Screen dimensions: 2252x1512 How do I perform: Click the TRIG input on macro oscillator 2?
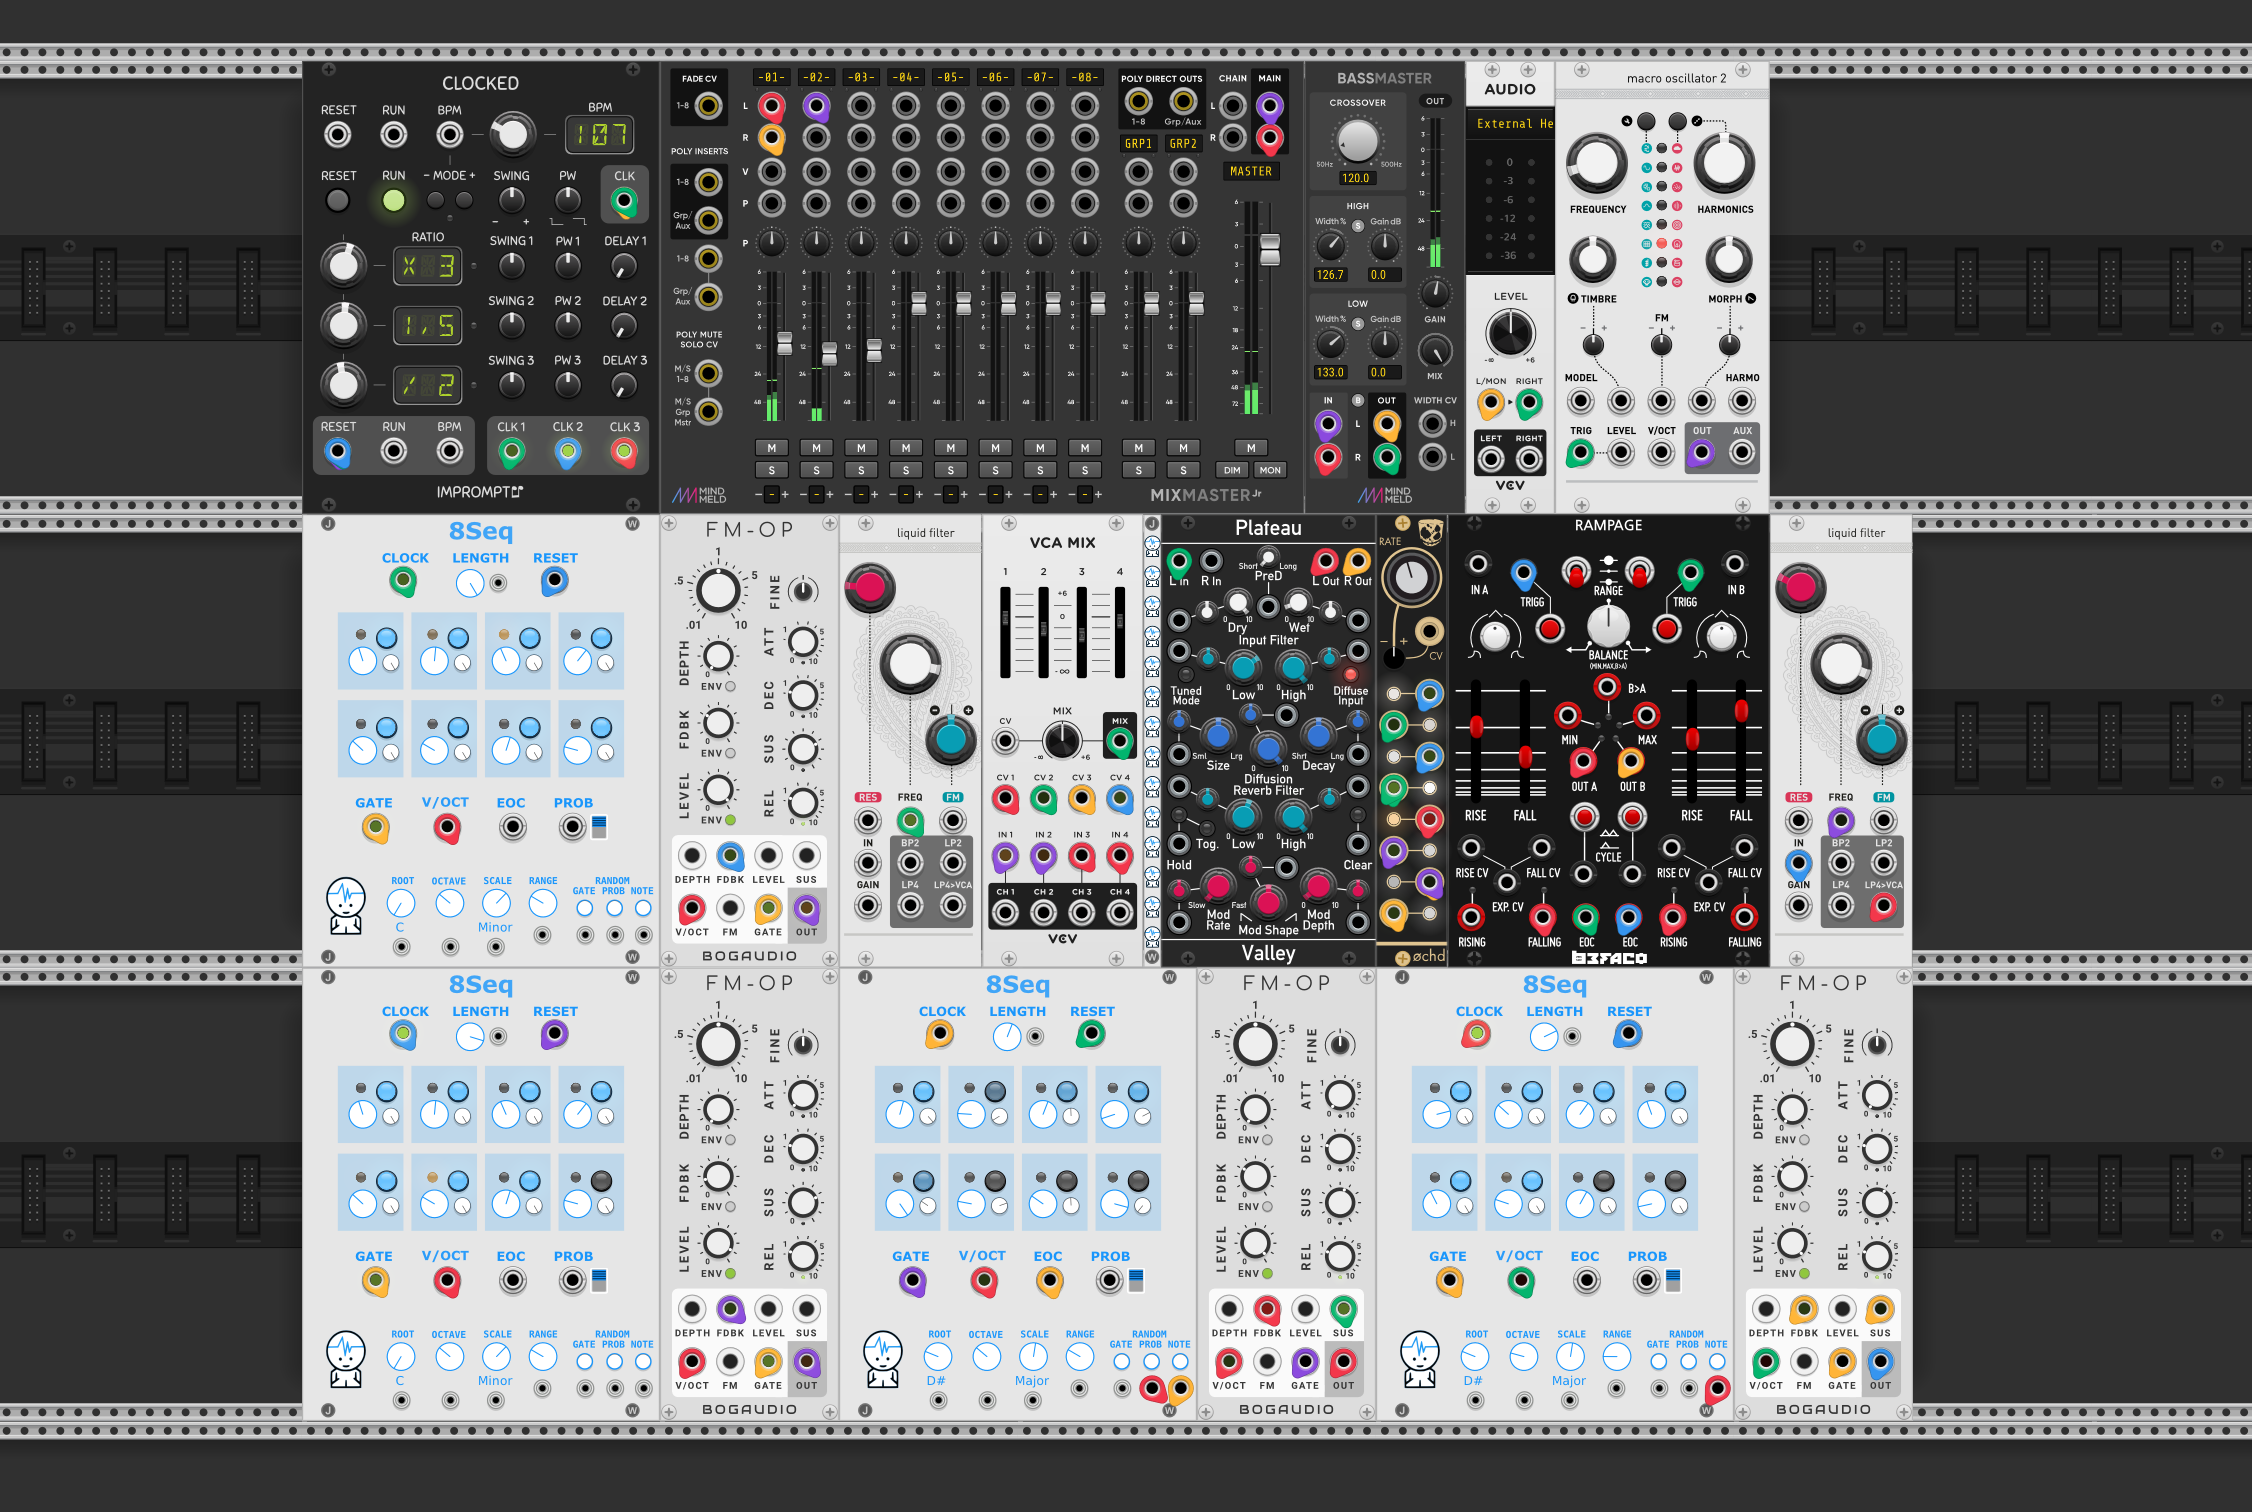[1580, 453]
